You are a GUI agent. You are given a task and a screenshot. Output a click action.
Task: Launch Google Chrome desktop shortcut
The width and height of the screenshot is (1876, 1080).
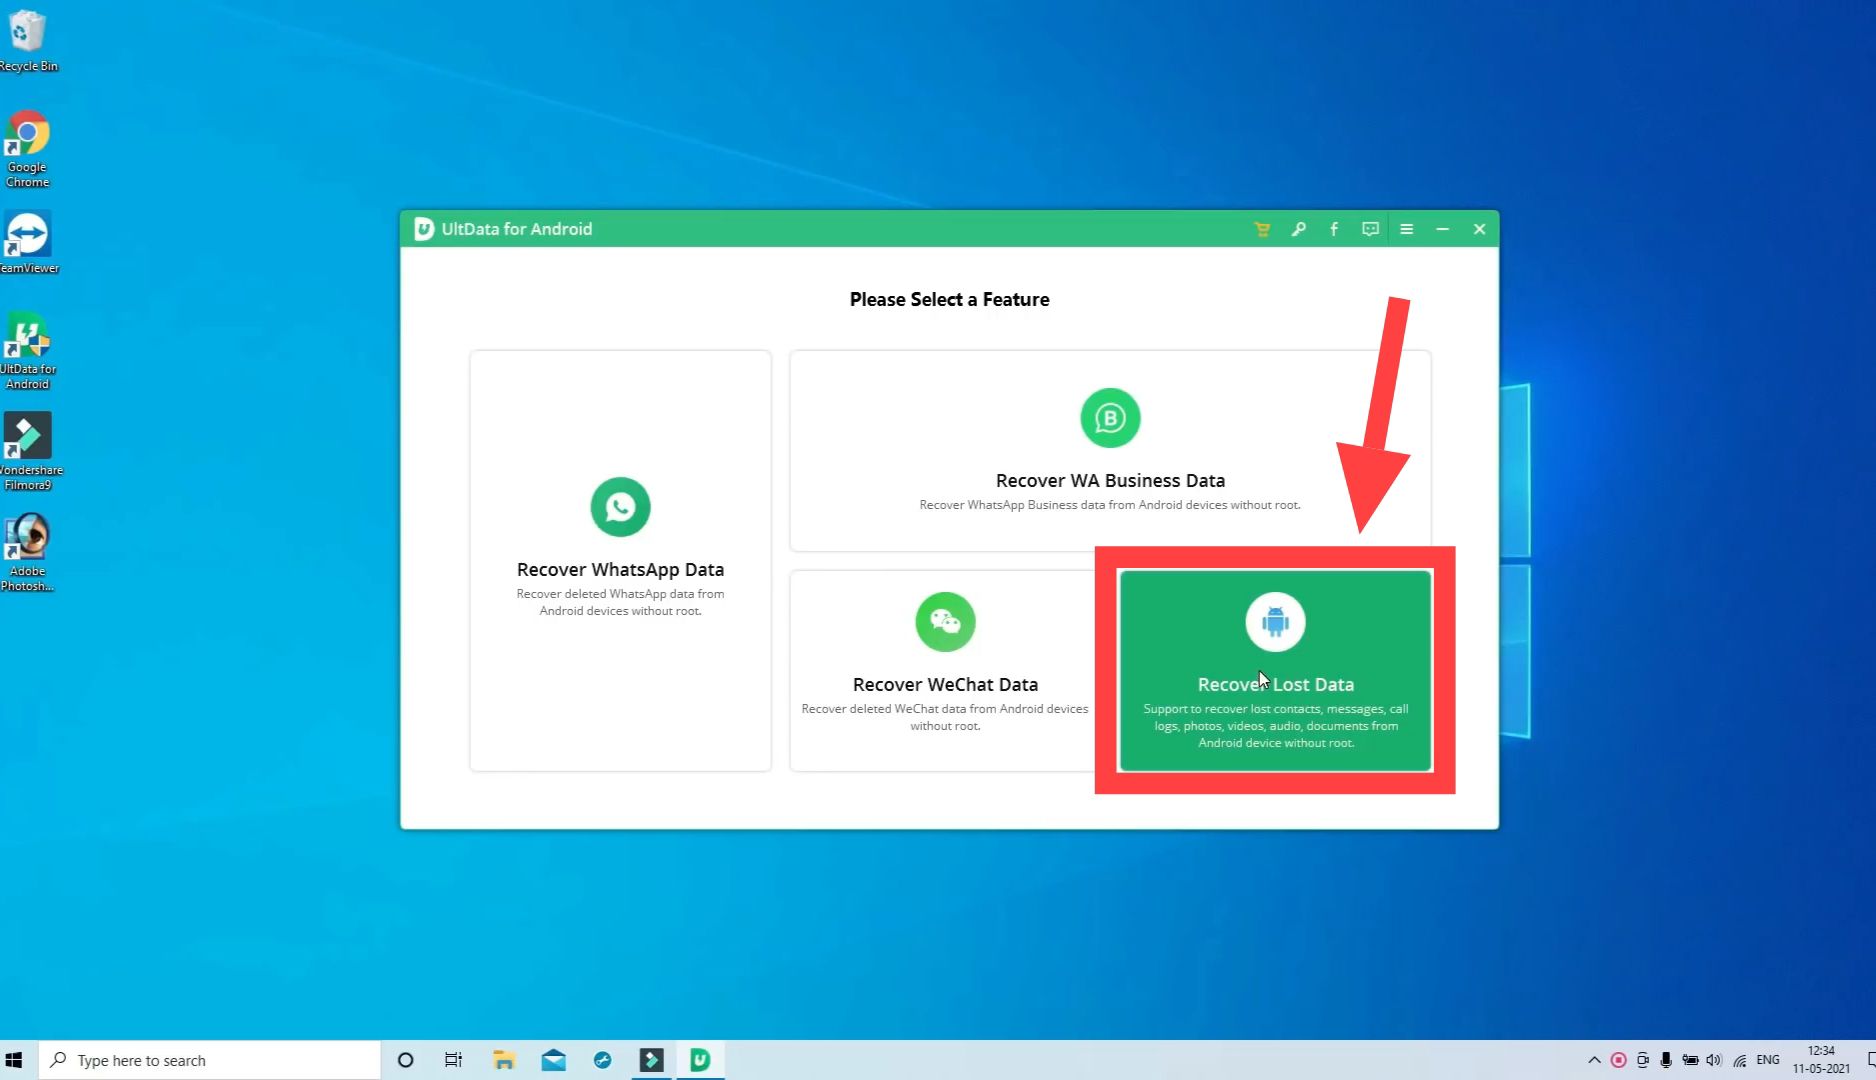(x=28, y=149)
